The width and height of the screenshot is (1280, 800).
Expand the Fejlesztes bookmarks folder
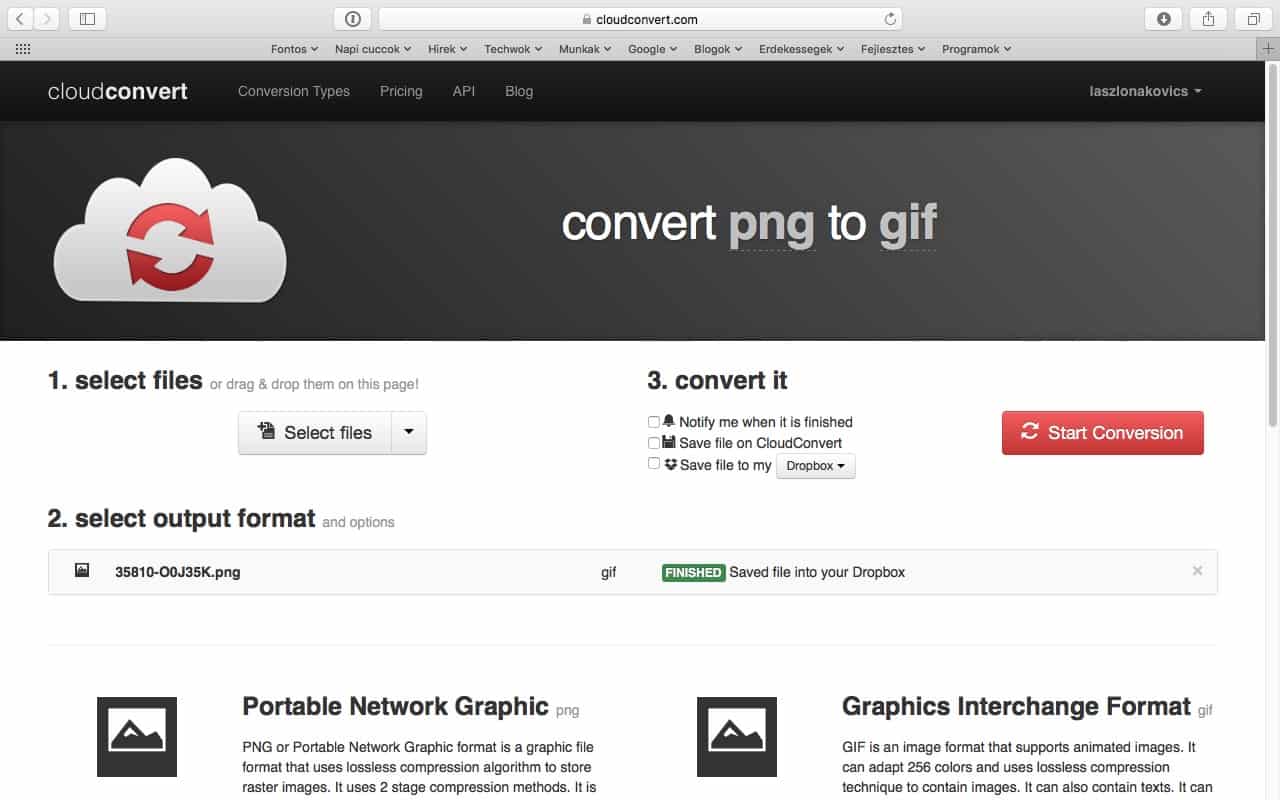(x=893, y=48)
